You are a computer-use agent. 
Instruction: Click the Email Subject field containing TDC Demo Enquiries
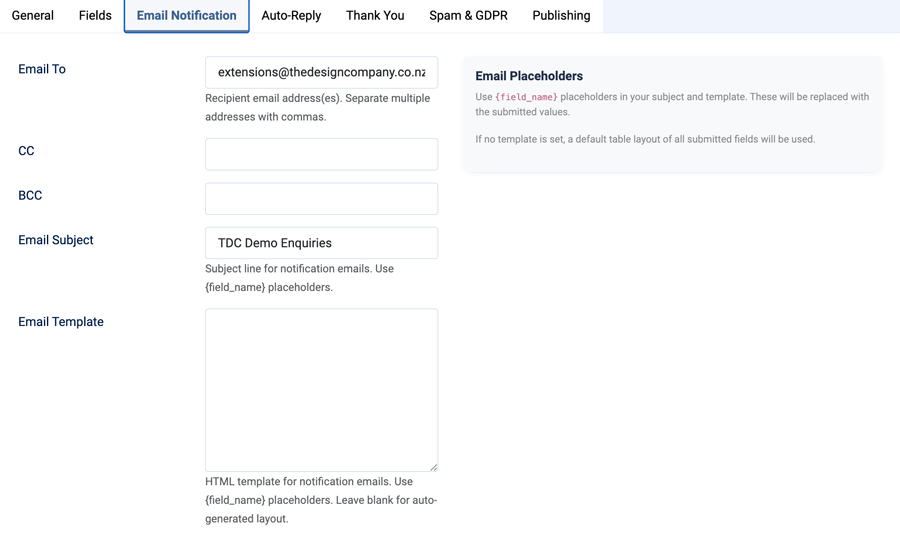(321, 243)
